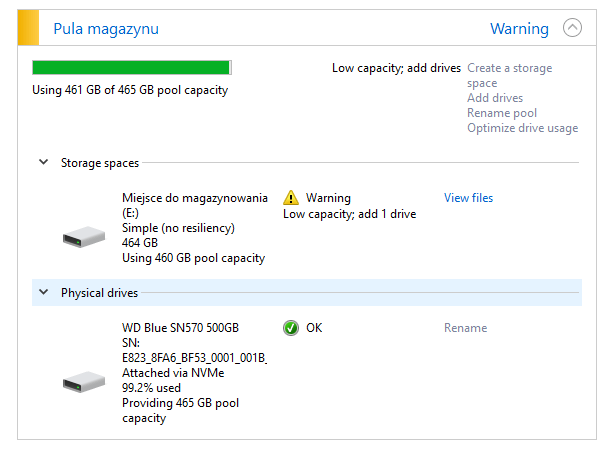Screen dimensions: 609x455
Task: Collapse the Storage spaces section
Action: pyautogui.click(x=44, y=162)
